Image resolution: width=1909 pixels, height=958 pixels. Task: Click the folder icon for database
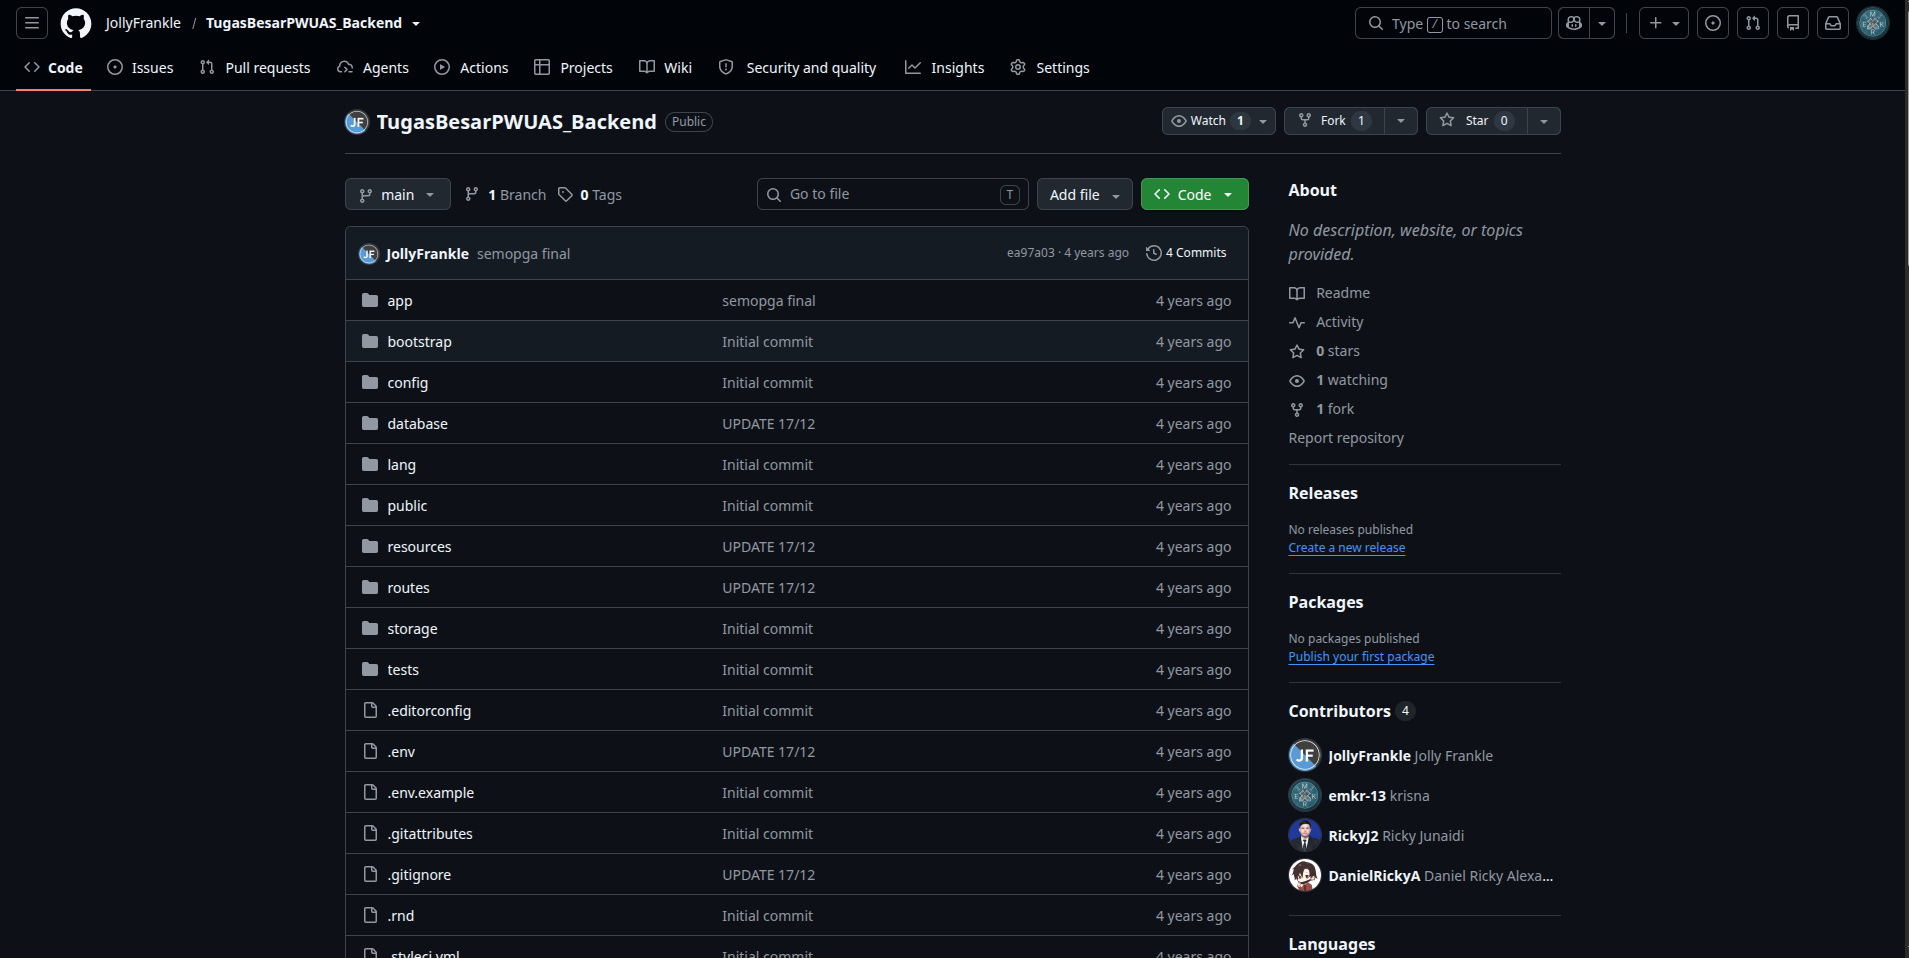(x=370, y=423)
